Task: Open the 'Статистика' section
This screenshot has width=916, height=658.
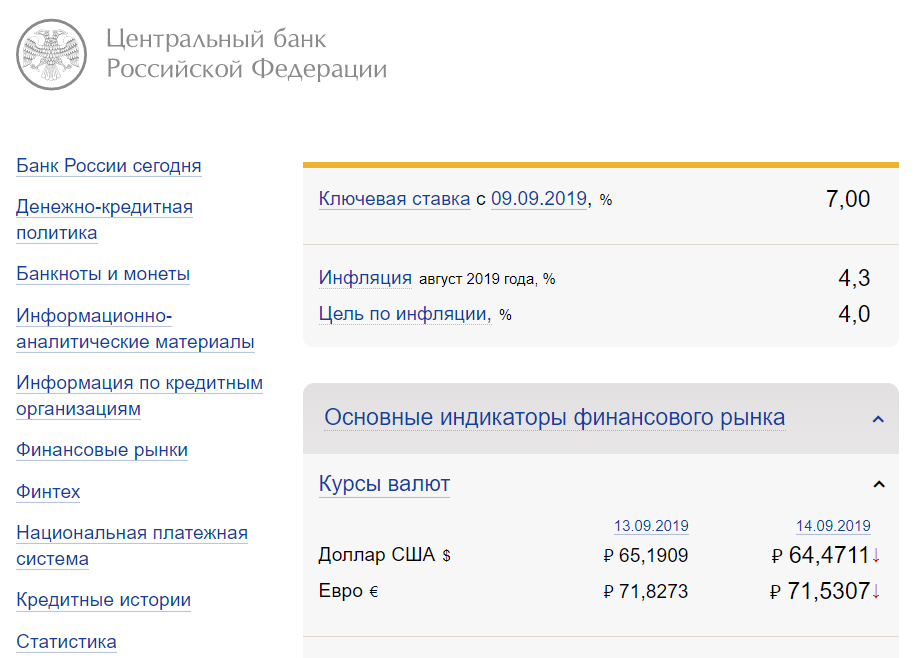Action: 66,642
